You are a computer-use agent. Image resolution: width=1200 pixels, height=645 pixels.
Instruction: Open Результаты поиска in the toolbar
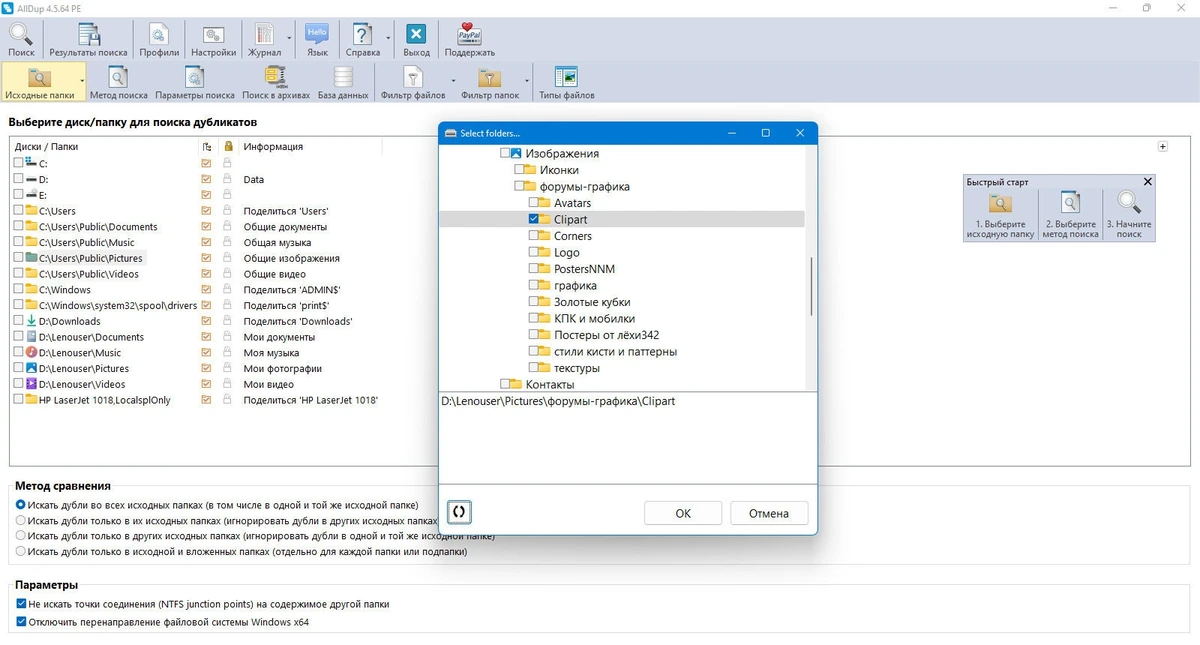pos(88,38)
